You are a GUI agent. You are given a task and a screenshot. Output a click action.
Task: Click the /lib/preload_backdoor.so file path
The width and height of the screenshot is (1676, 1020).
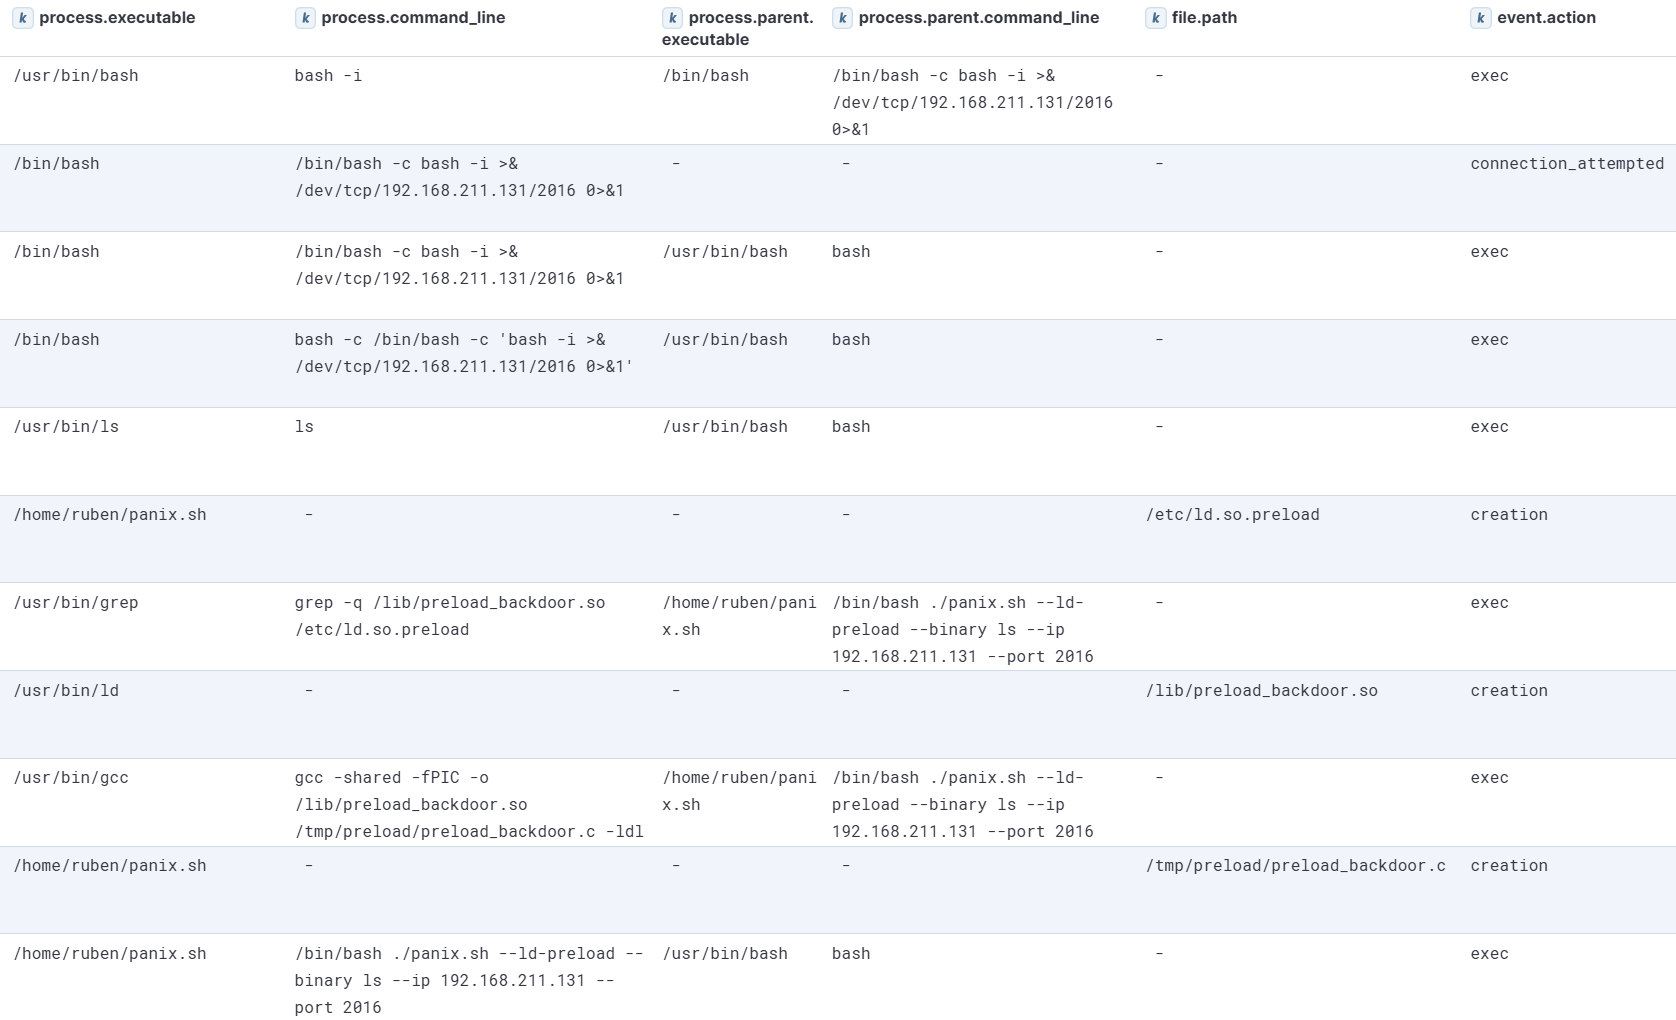pos(1262,690)
